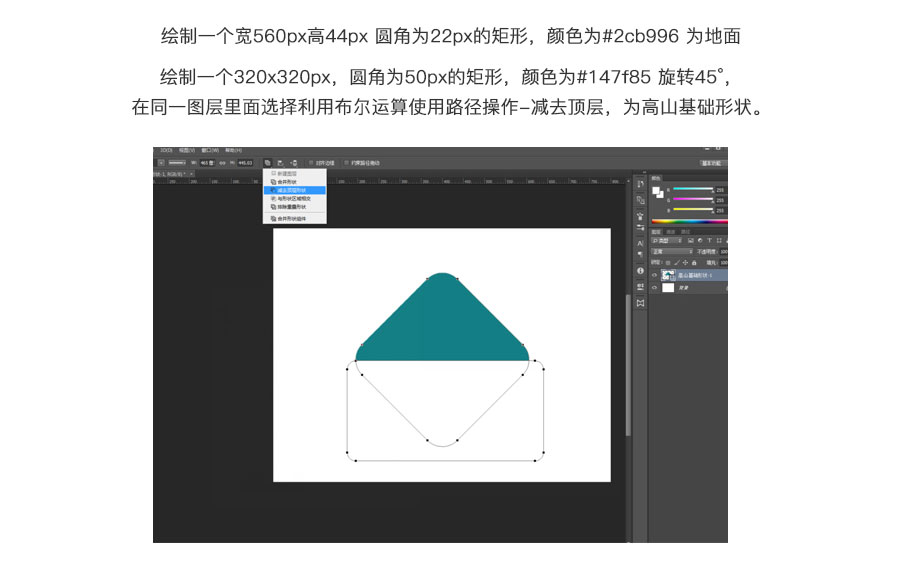Click the shape layers filter icon in Layers panel
Image resolution: width=900 pixels, height=582 pixels.
click(718, 240)
